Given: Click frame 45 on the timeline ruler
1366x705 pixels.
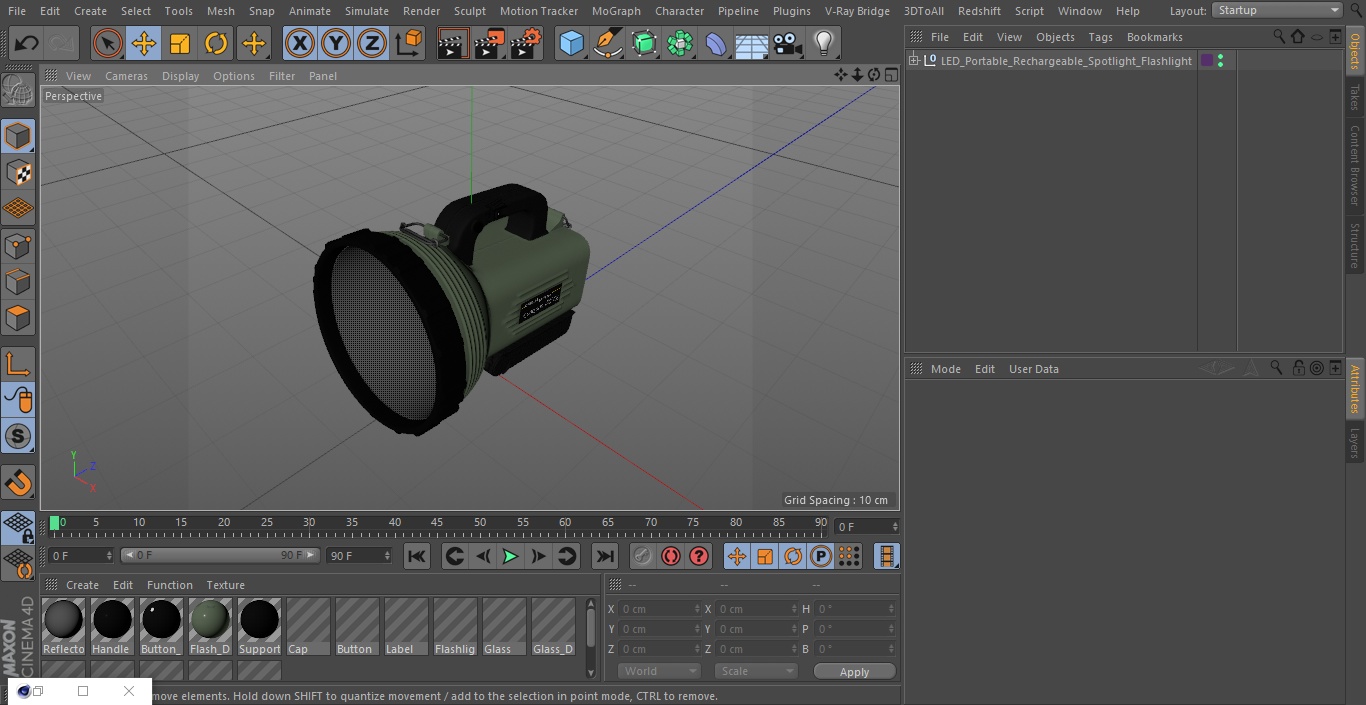Looking at the screenshot, I should (437, 523).
